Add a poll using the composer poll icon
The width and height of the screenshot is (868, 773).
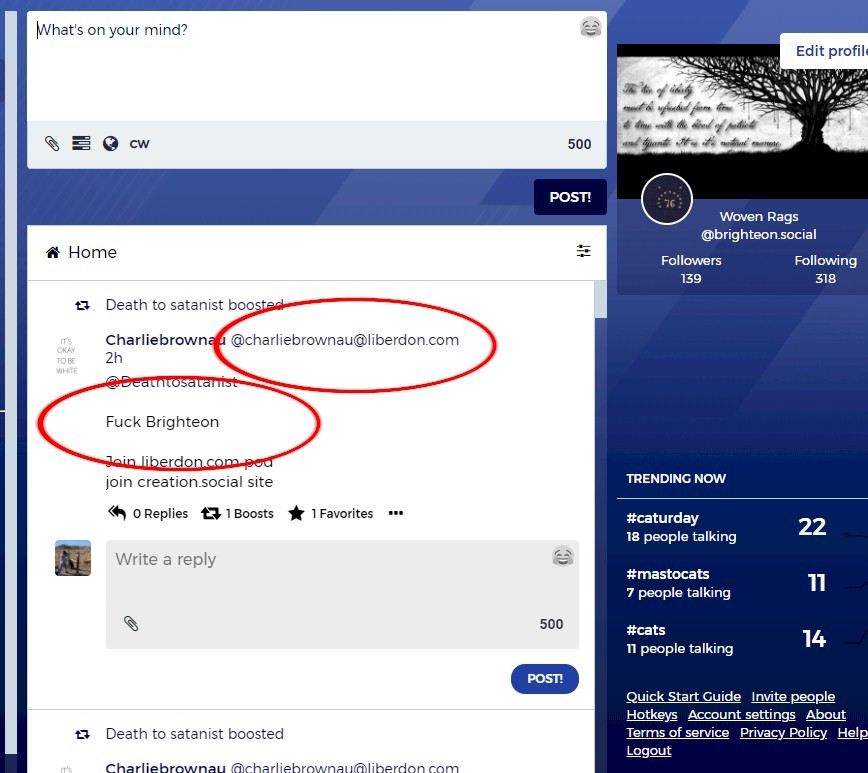[x=81, y=144]
